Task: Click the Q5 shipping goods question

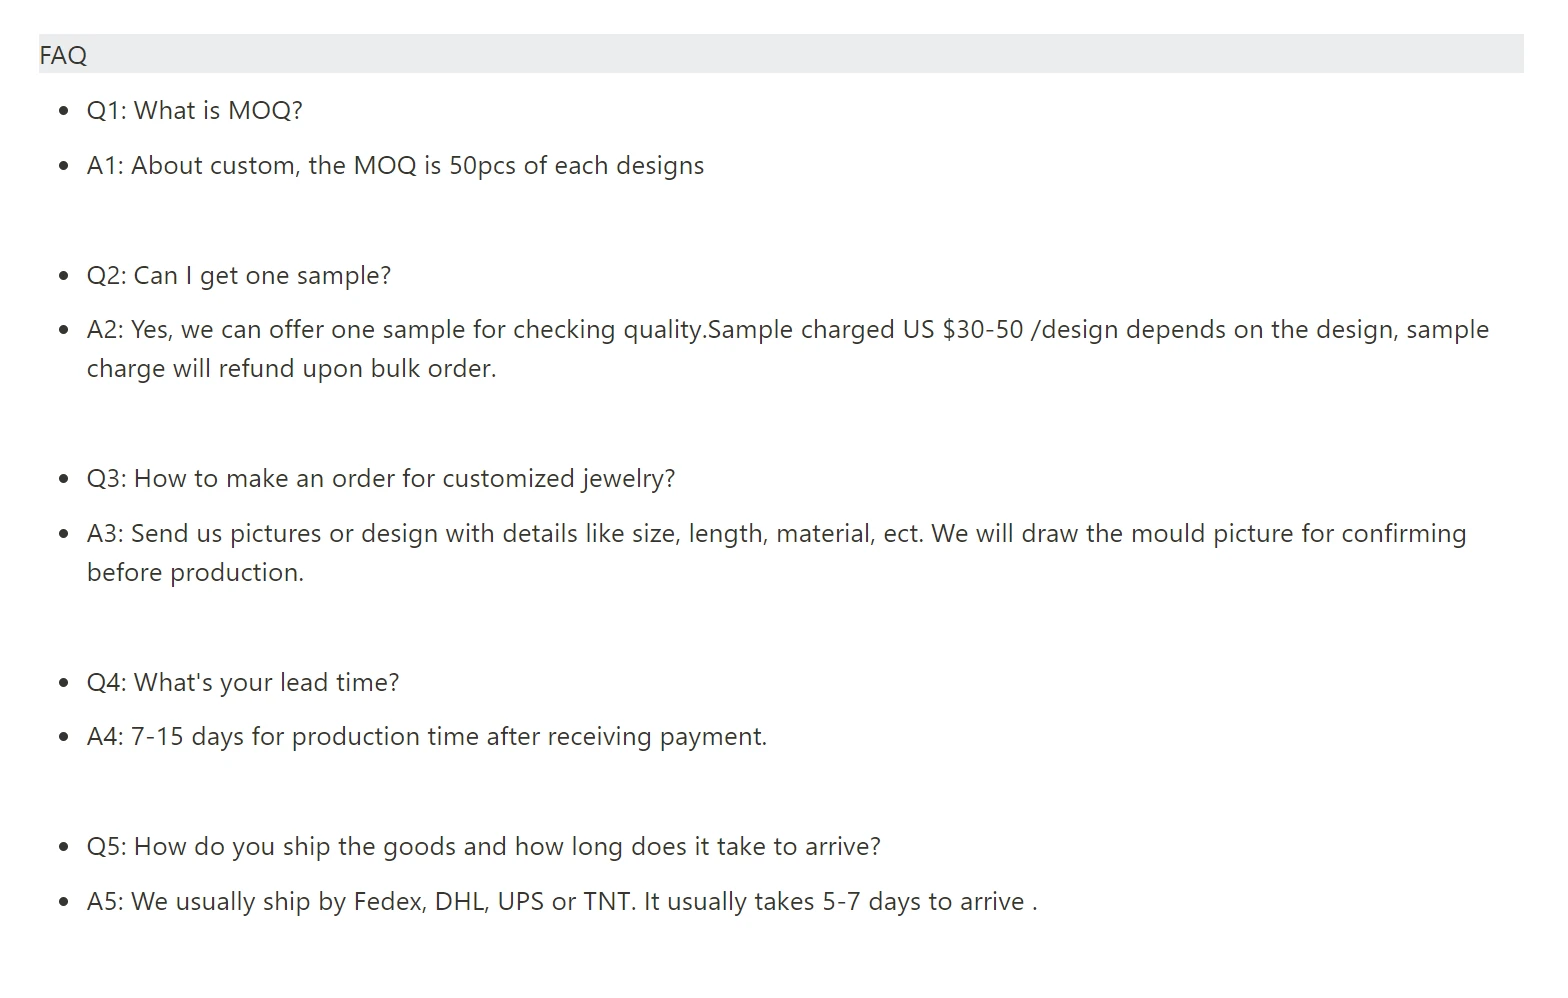Action: 483,846
